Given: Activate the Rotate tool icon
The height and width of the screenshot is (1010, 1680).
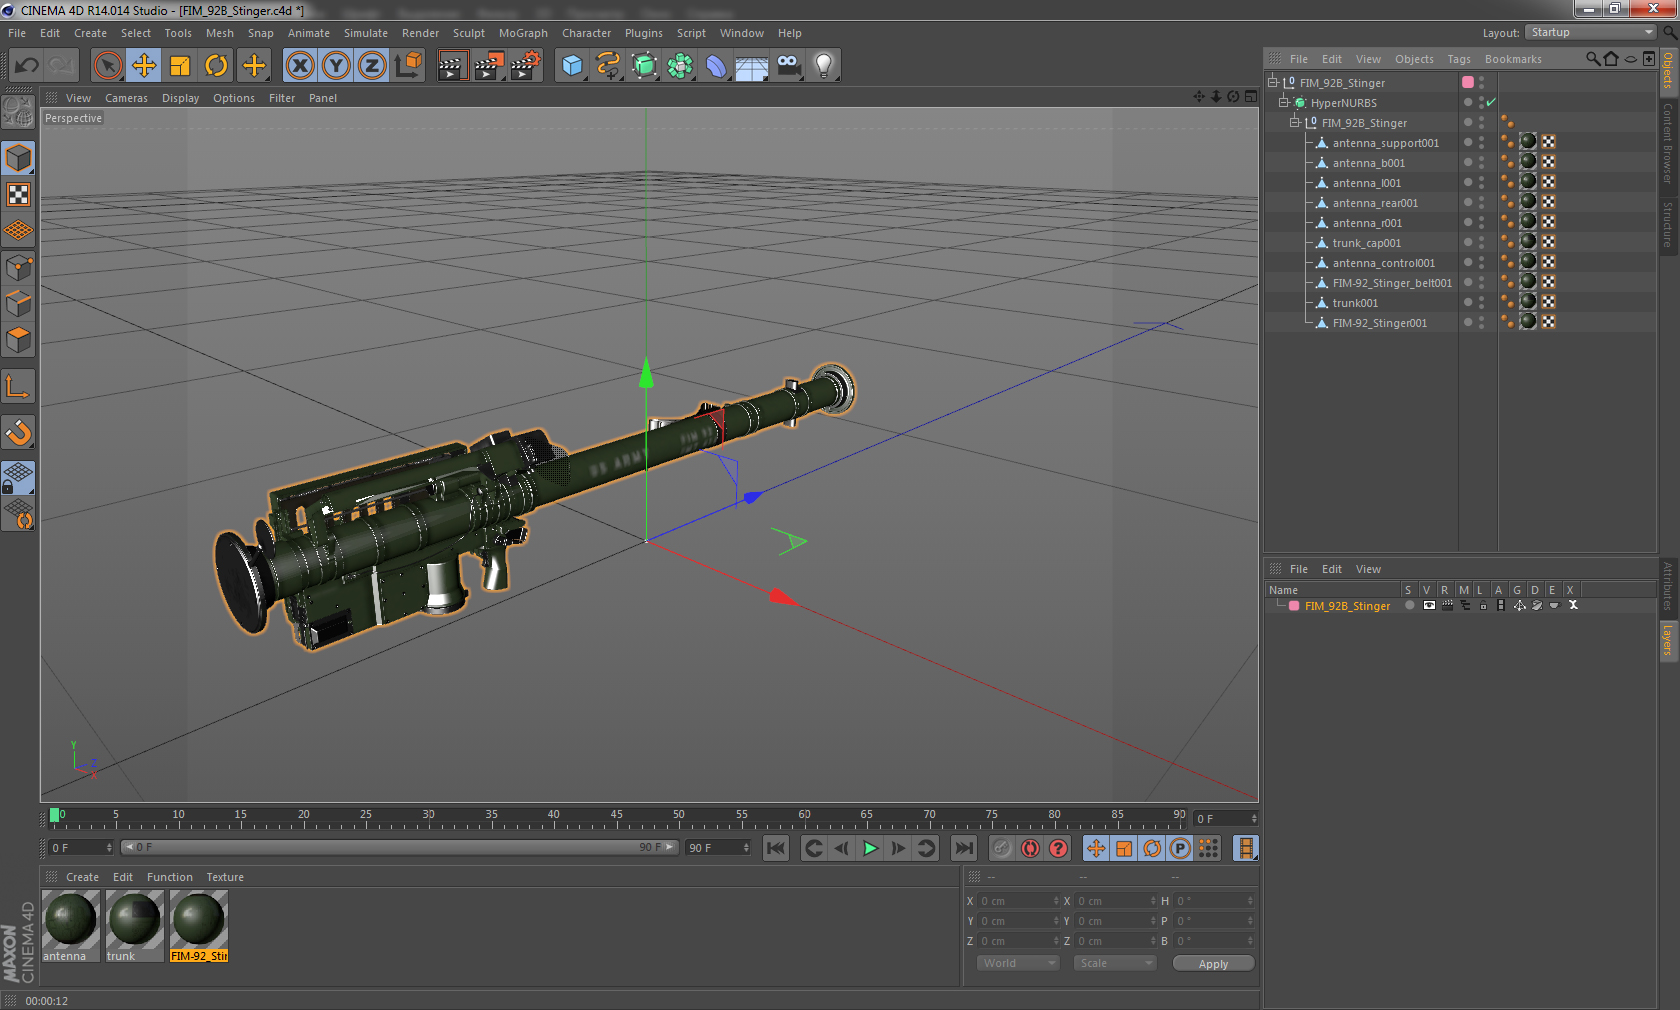Looking at the screenshot, I should tap(216, 66).
